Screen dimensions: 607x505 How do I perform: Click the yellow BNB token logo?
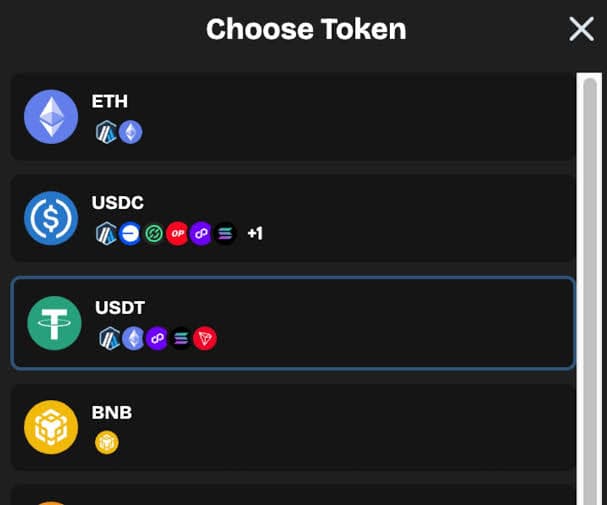(x=51, y=427)
